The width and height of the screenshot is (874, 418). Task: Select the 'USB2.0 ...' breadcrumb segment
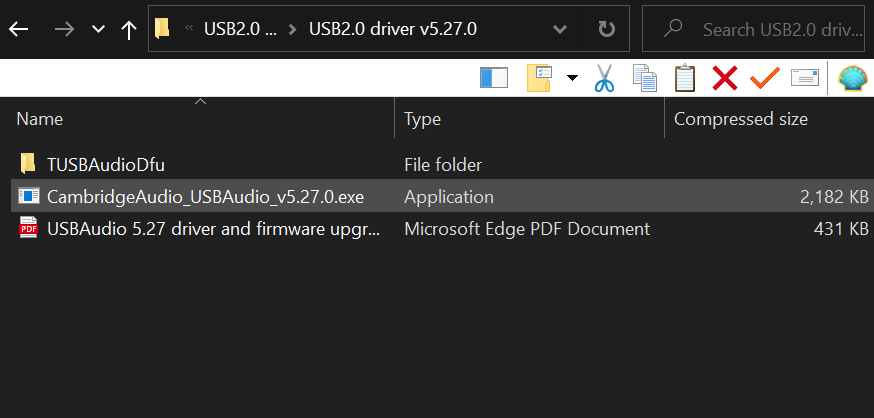click(x=240, y=29)
